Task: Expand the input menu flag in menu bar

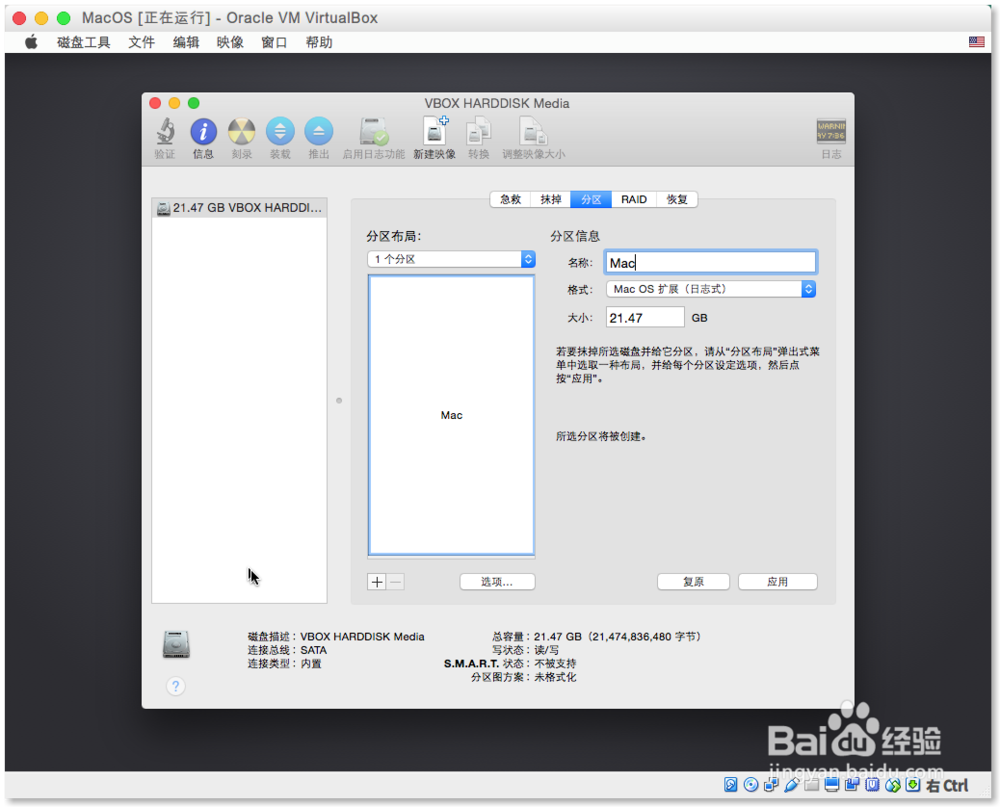Action: tap(975, 42)
